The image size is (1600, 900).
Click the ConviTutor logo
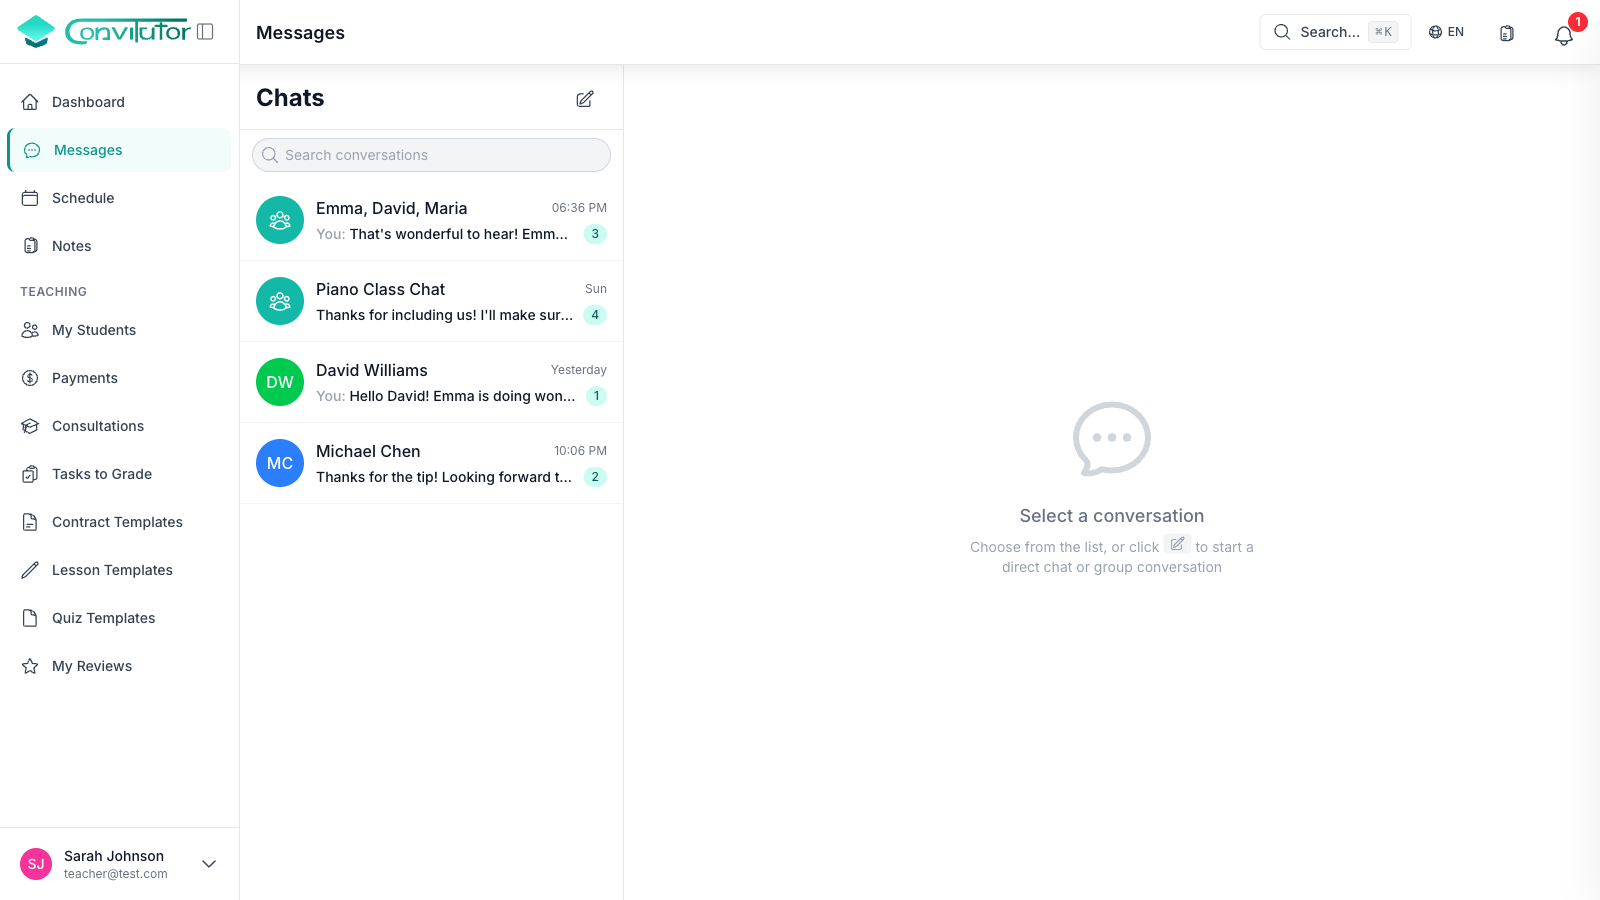pos(104,32)
